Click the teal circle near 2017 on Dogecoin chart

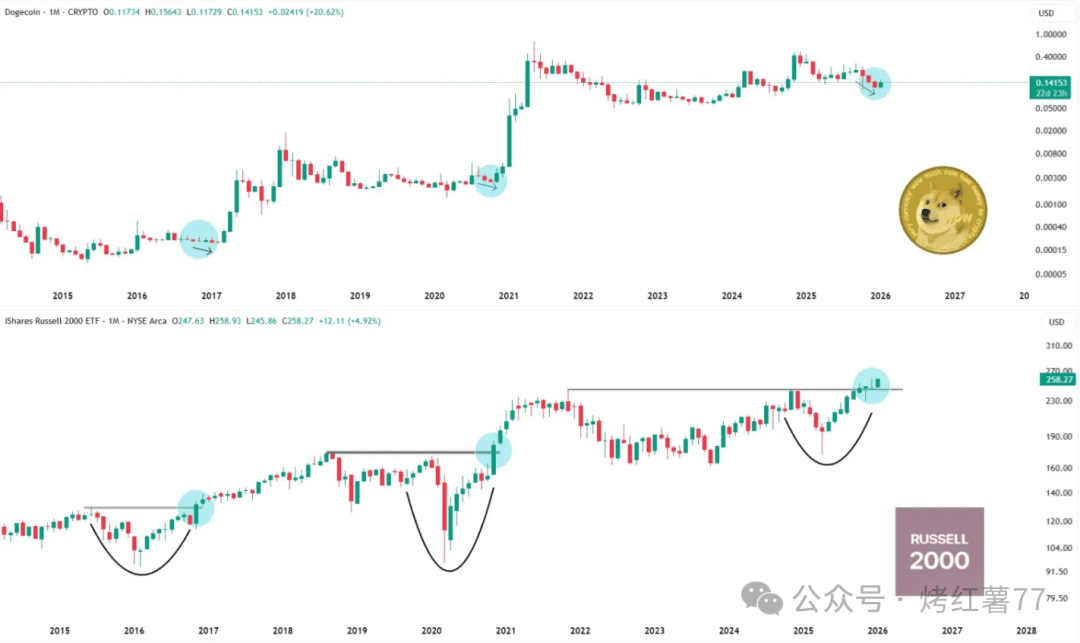tap(199, 240)
